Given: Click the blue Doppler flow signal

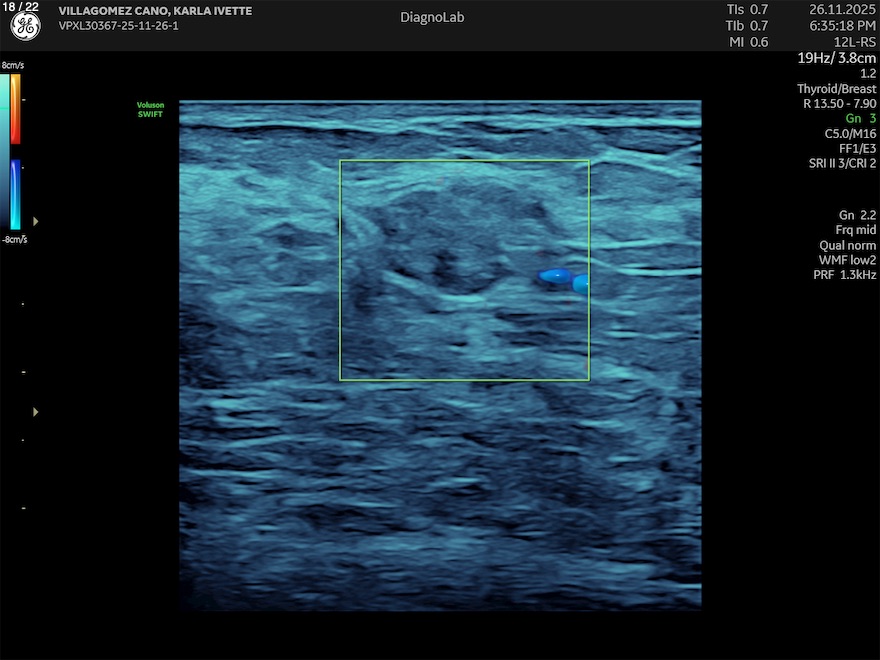Looking at the screenshot, I should tap(554, 275).
